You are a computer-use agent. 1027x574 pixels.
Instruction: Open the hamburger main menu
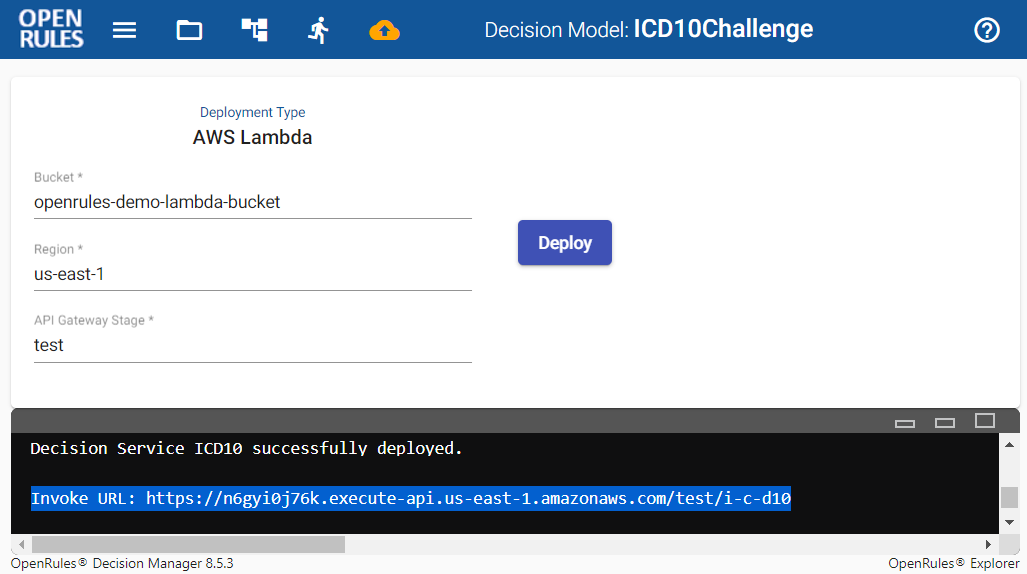124,30
